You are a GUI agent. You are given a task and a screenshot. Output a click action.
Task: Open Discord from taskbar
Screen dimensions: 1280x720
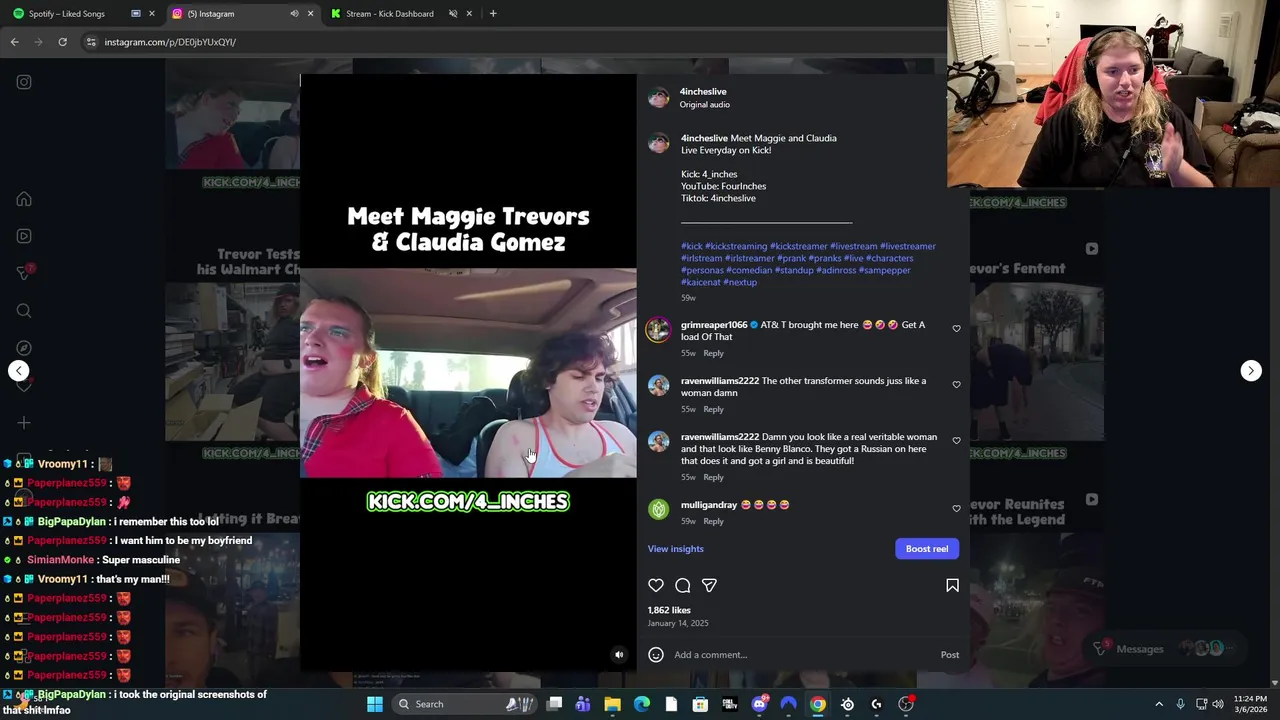(759, 704)
